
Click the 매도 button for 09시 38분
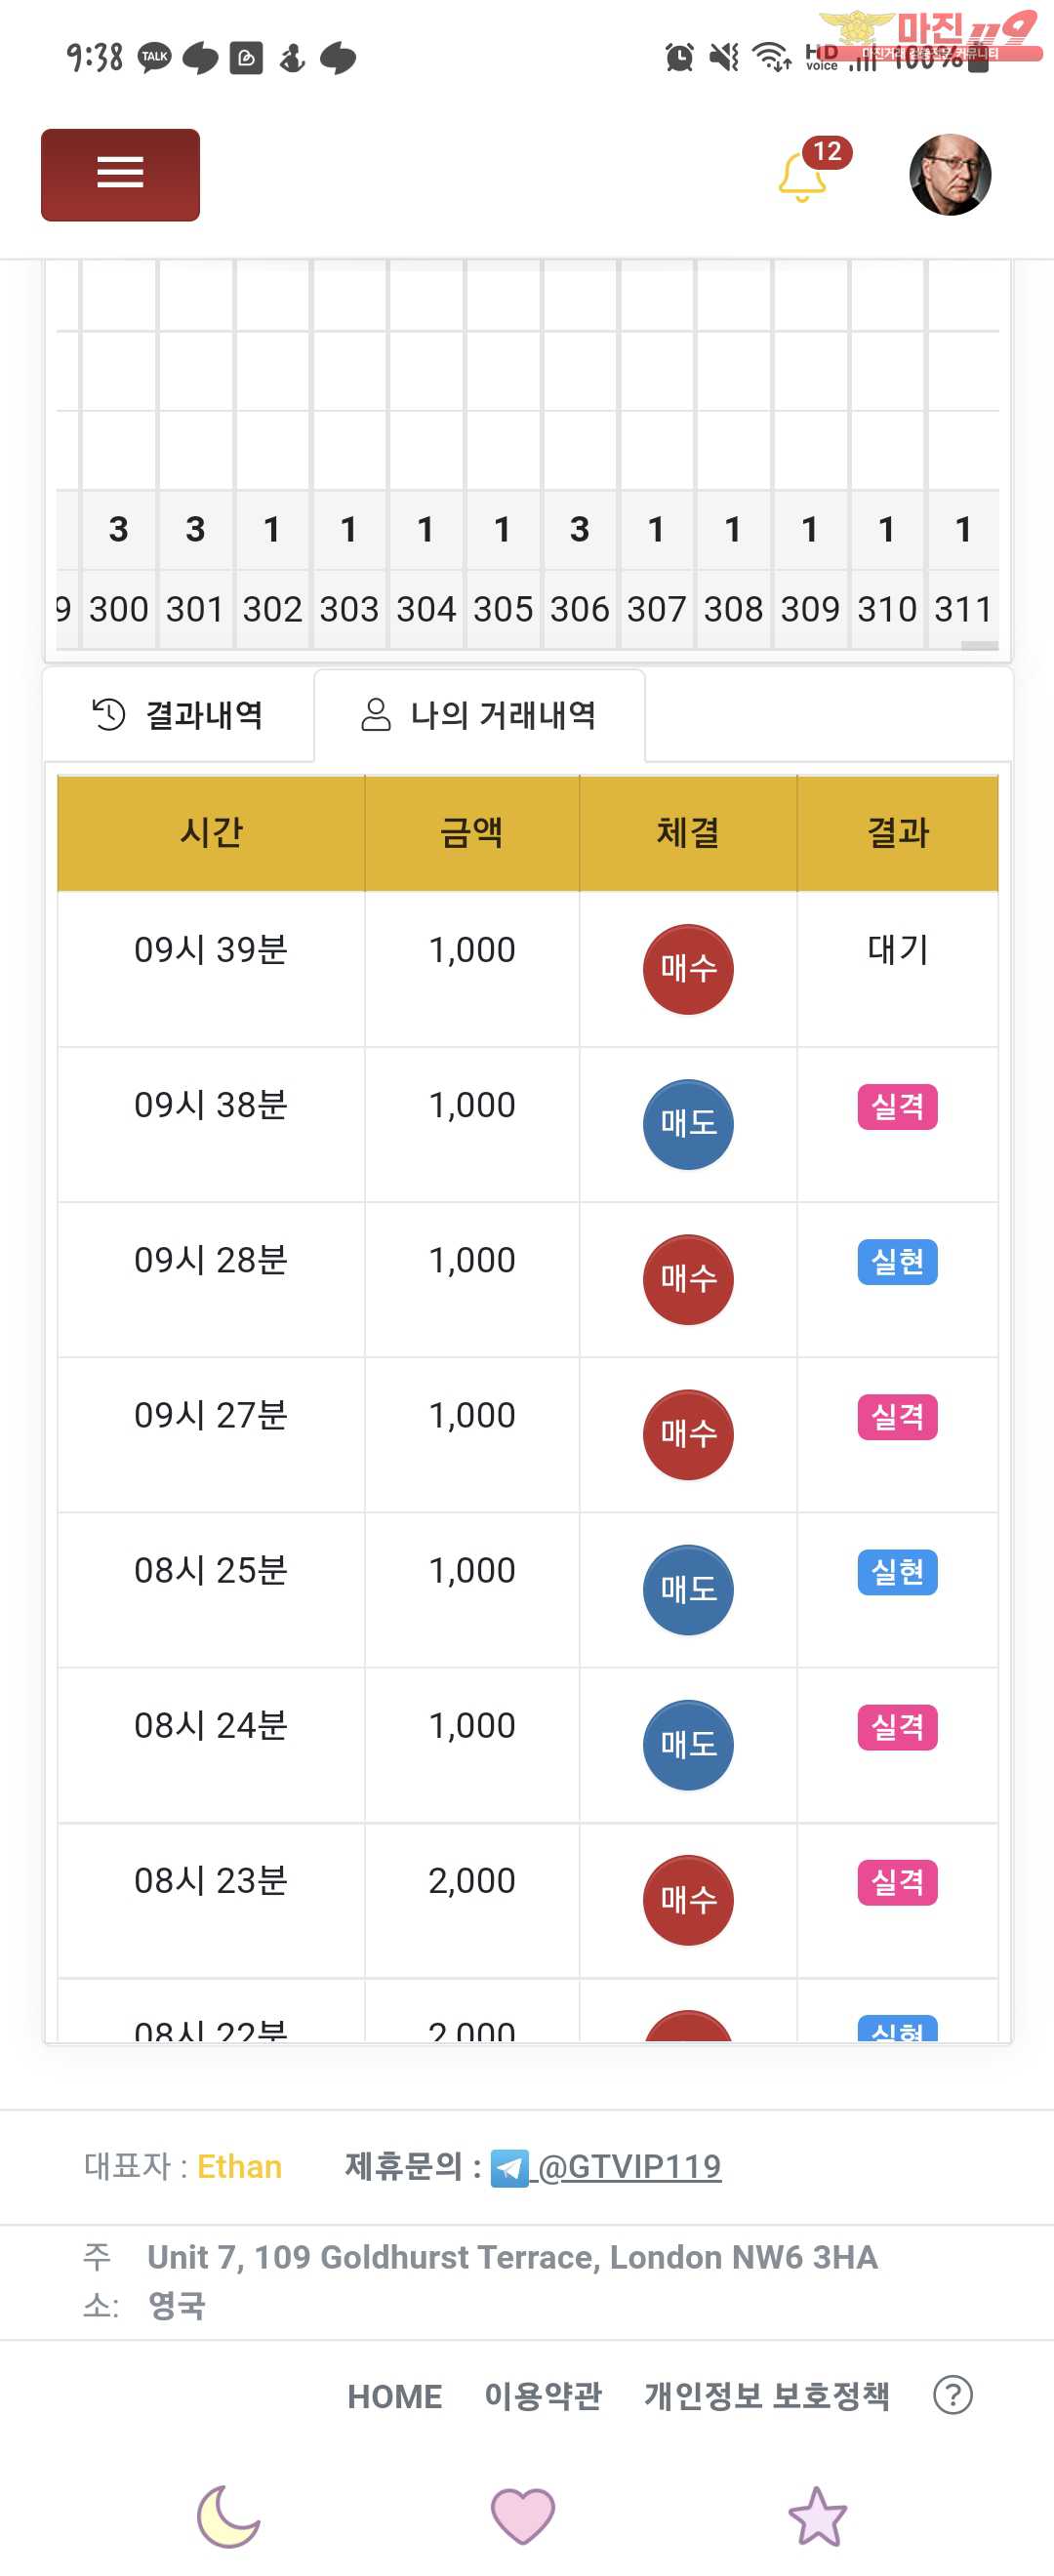[688, 1124]
